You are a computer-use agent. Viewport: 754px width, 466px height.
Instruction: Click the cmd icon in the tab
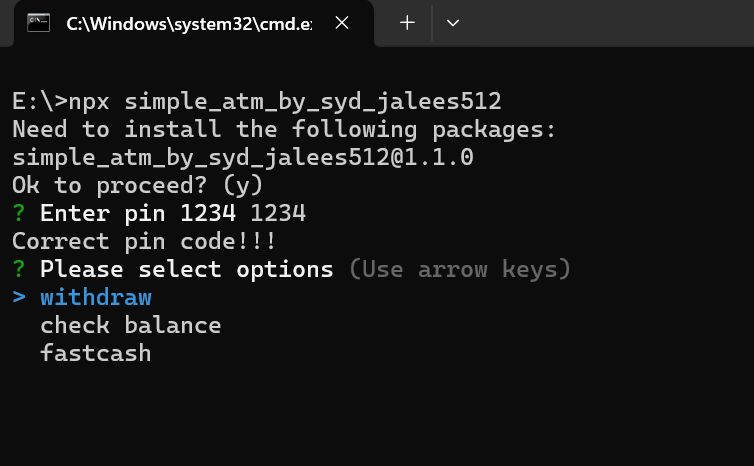38,23
